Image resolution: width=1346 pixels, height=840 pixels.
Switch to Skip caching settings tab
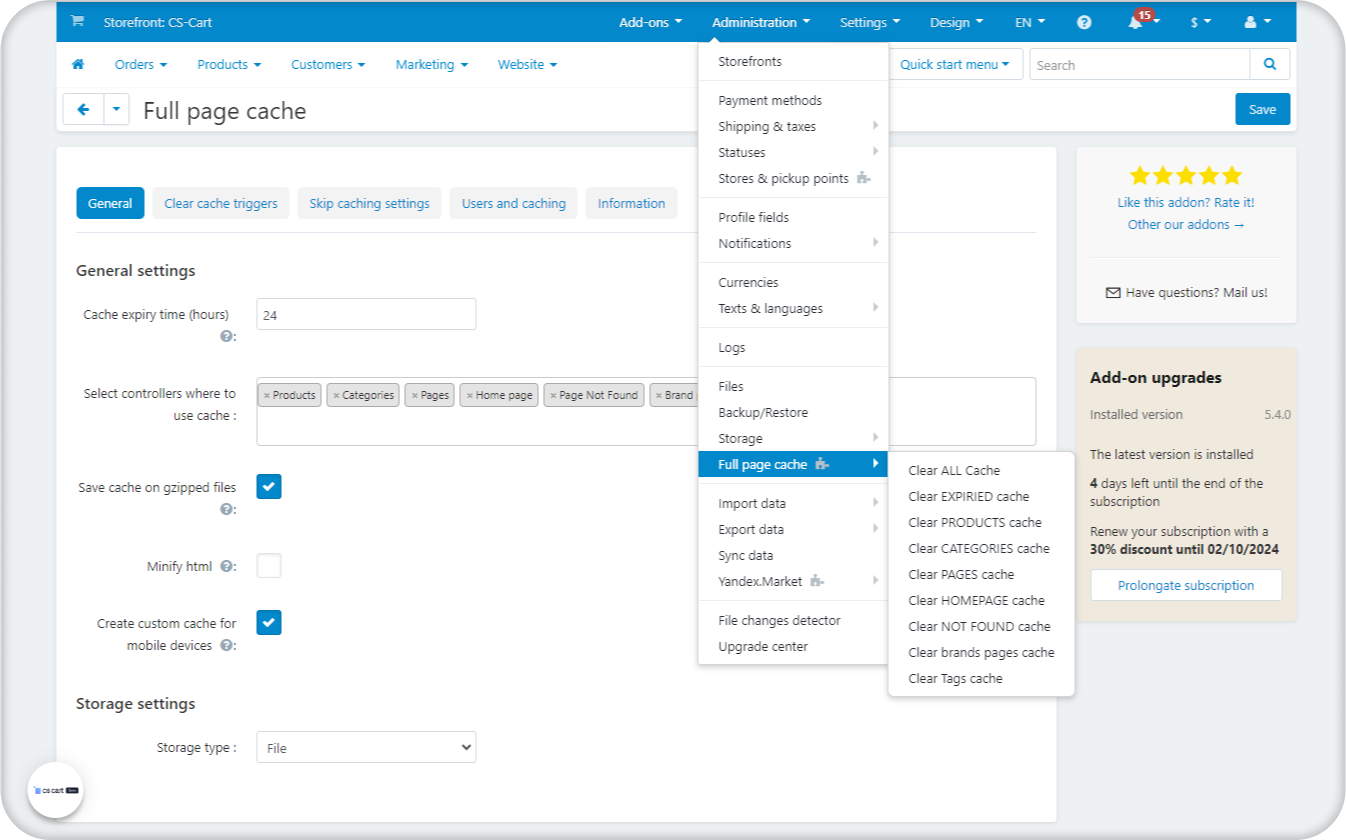[x=369, y=203]
